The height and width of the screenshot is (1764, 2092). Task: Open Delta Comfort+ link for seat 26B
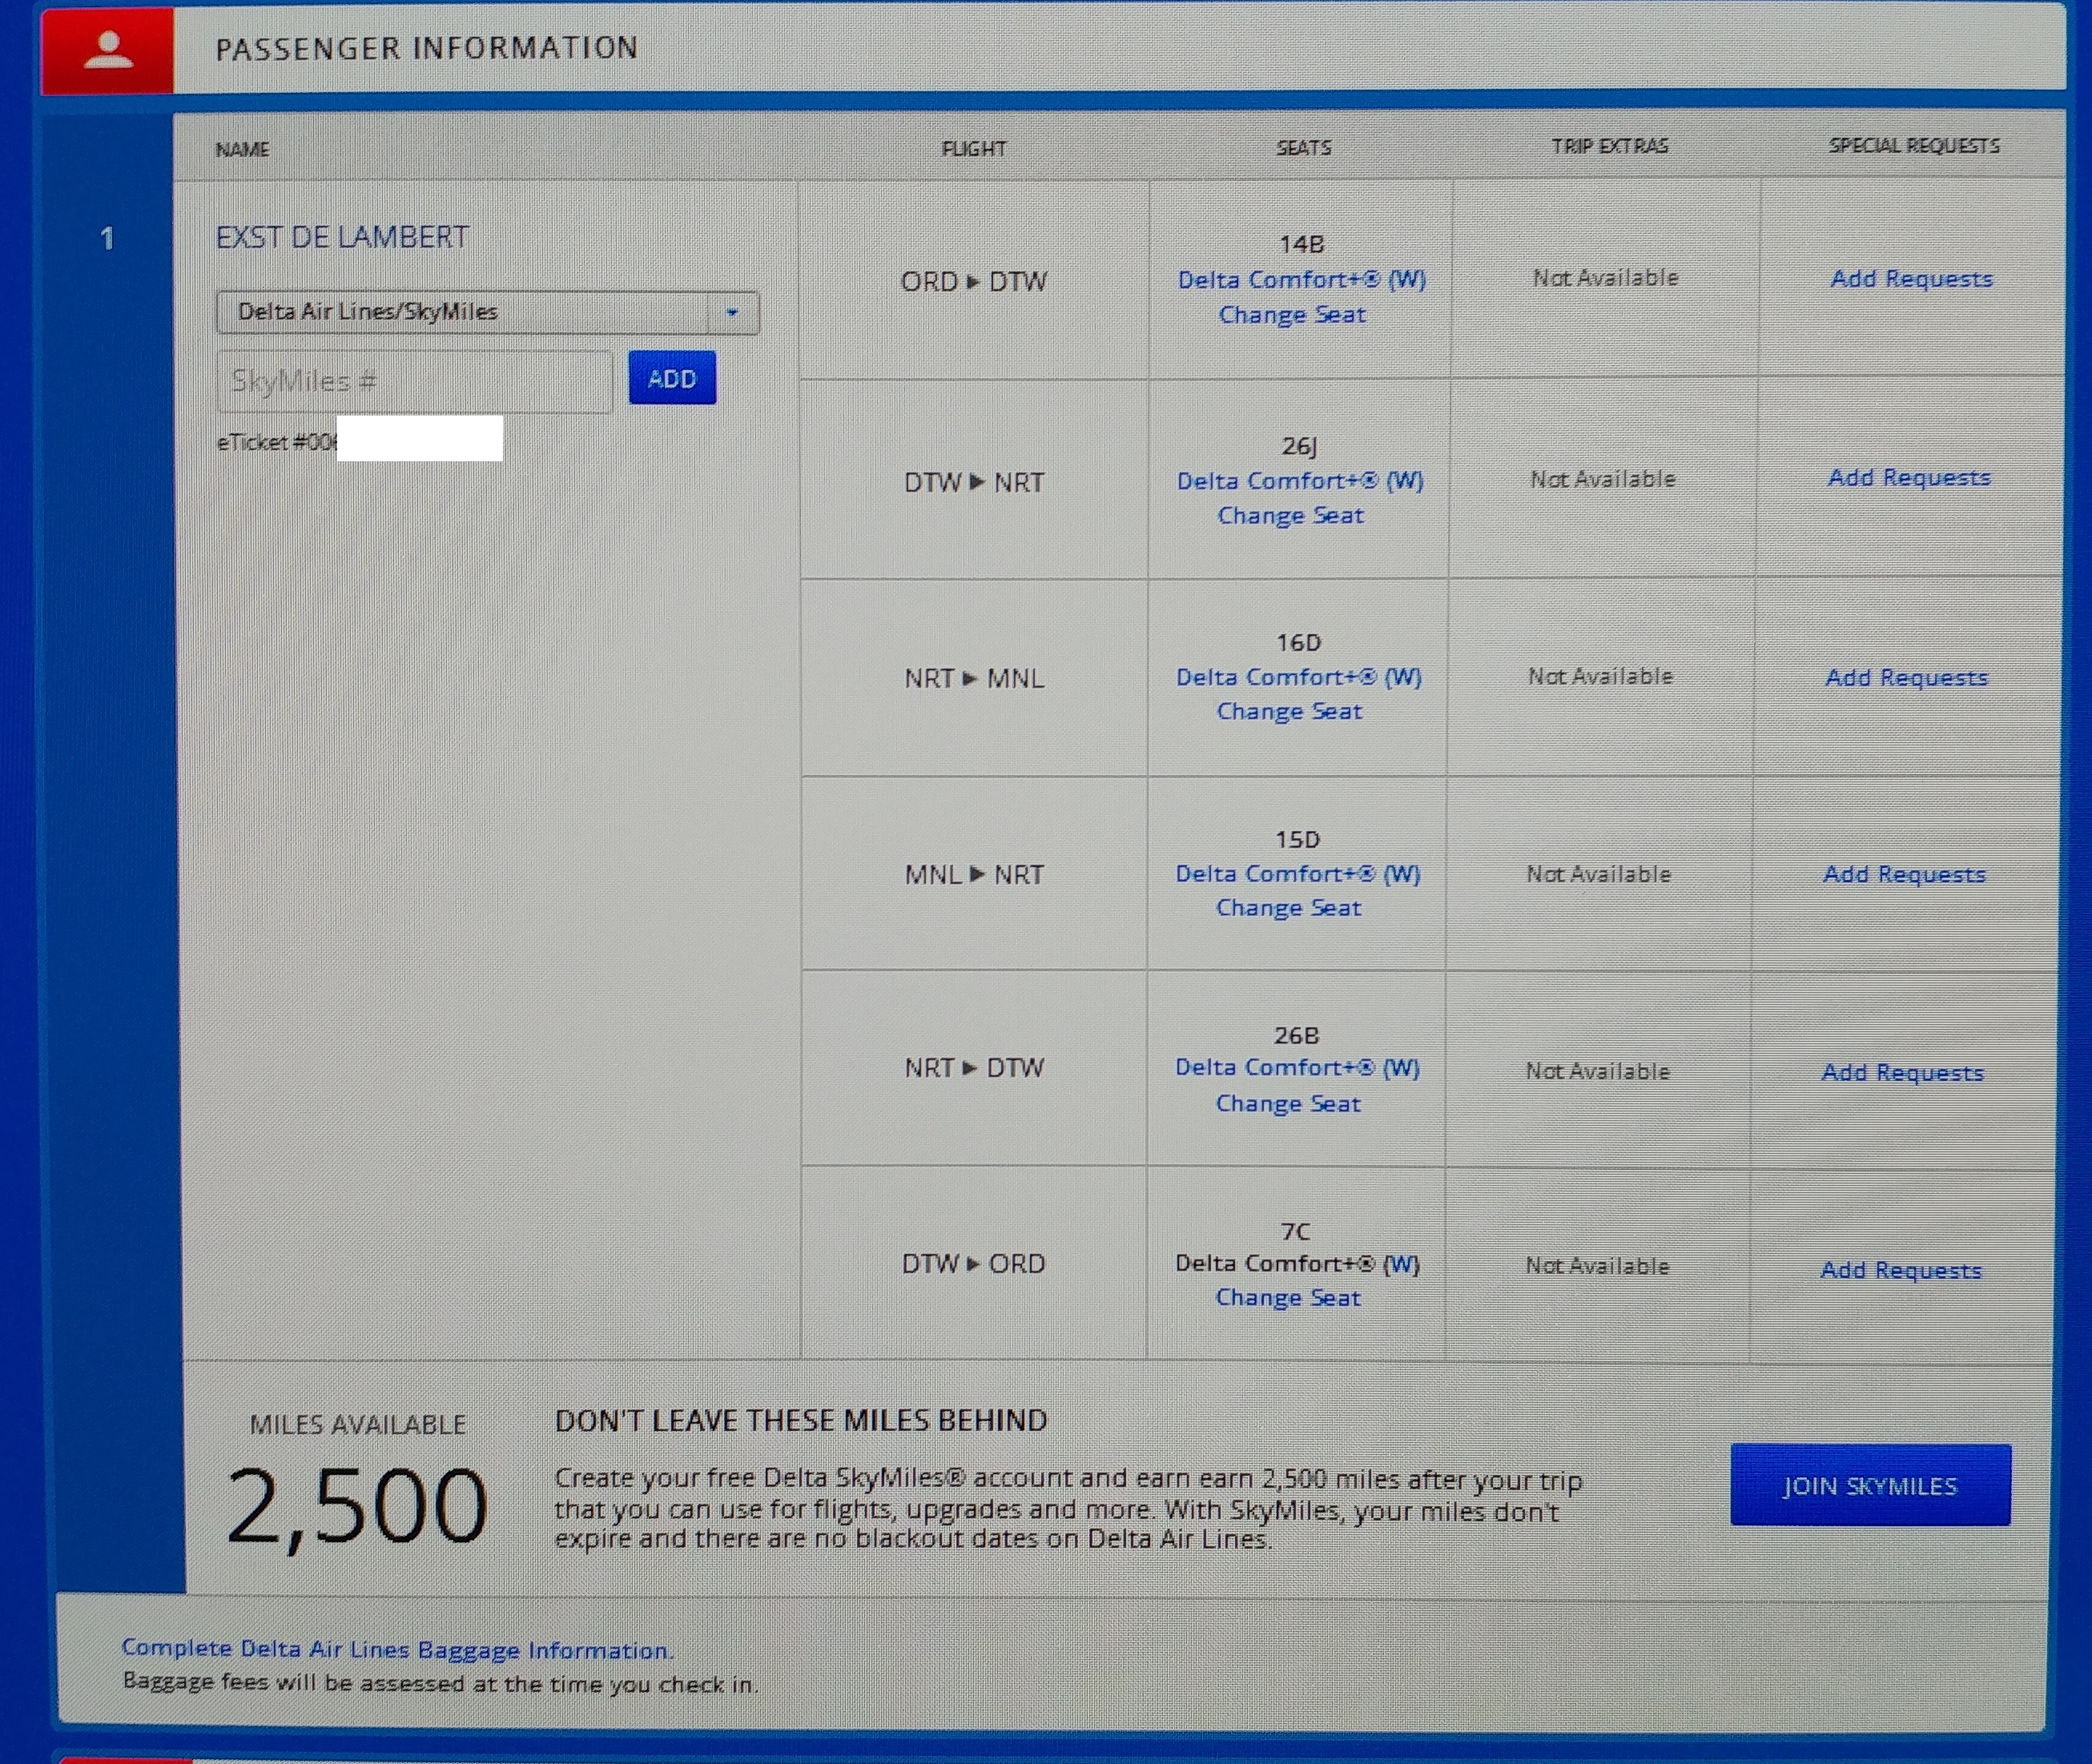[x=1297, y=1067]
